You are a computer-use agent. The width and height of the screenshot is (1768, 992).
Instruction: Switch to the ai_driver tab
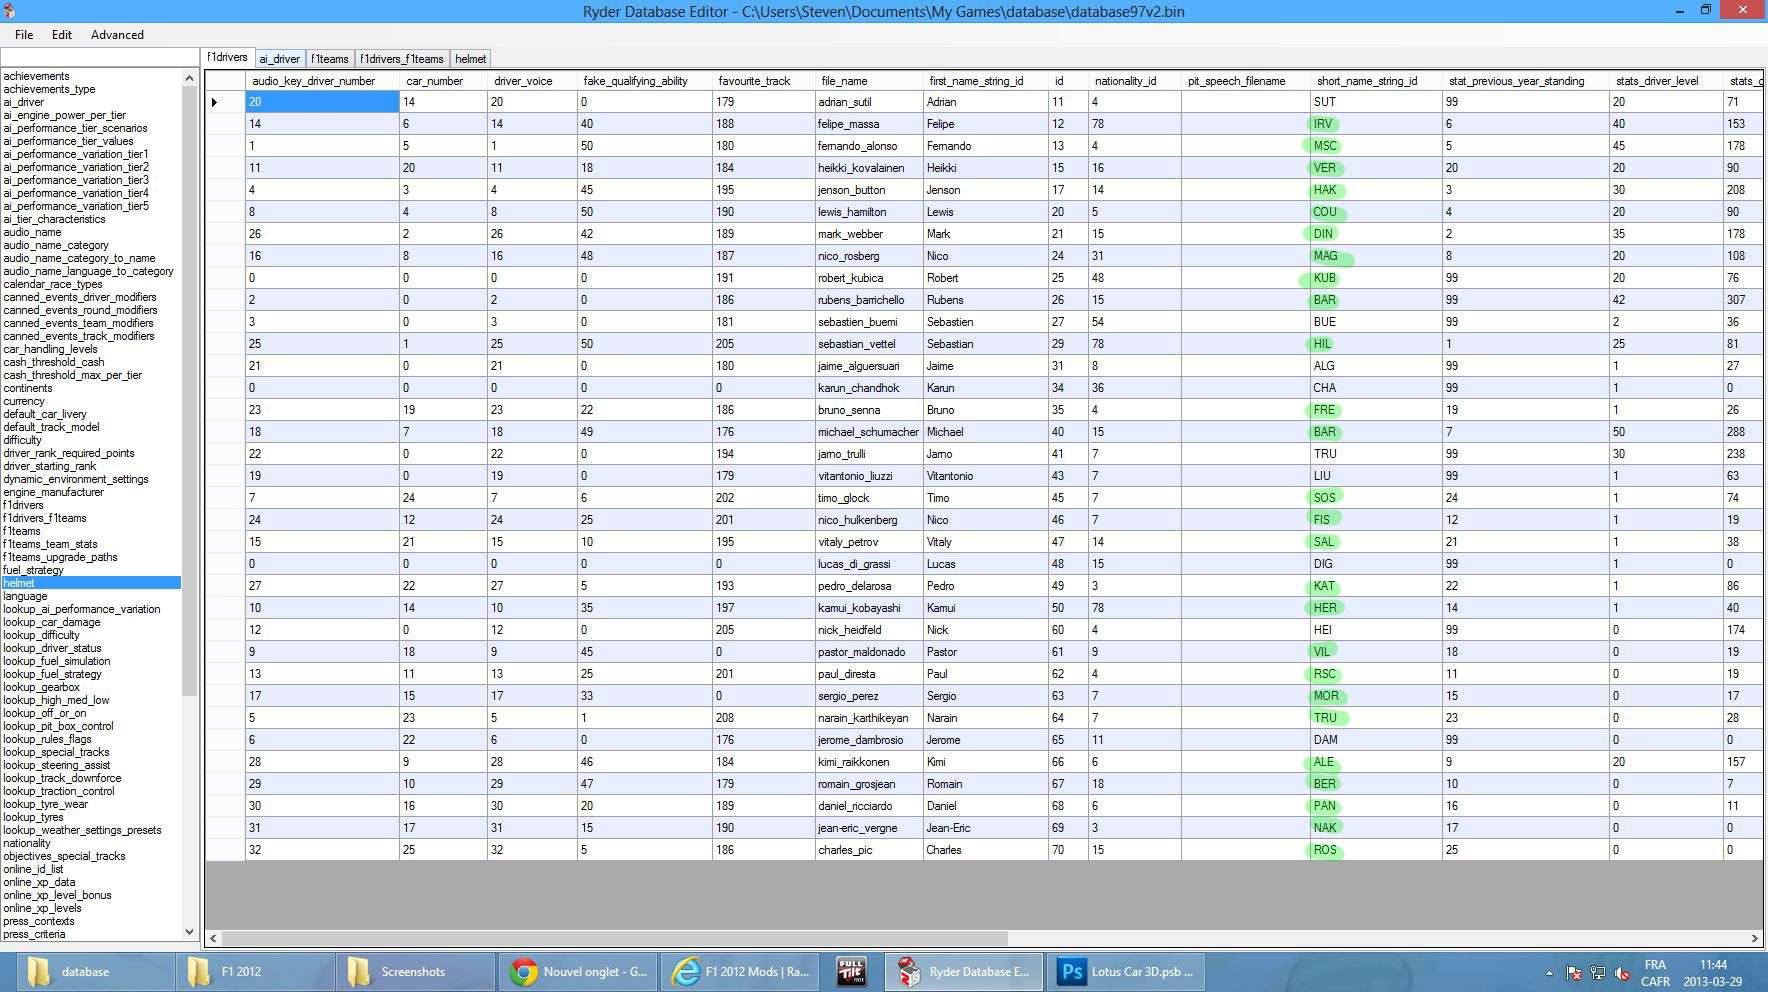[279, 59]
